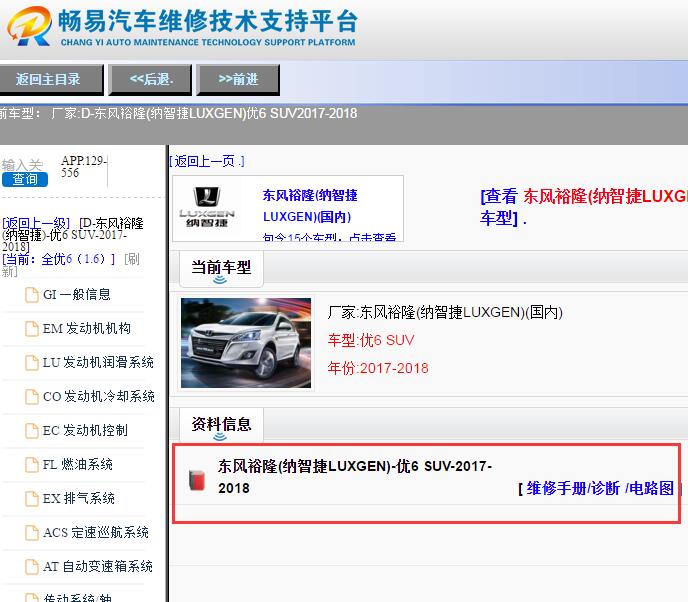Image resolution: width=688 pixels, height=602 pixels.
Task: Click the 厂家:东风裕隆(纳智捷LUXGEN)(国内) text
Action: coord(445,312)
